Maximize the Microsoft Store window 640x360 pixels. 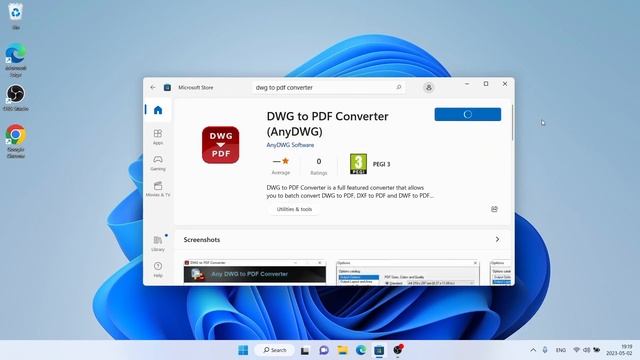pos(486,84)
